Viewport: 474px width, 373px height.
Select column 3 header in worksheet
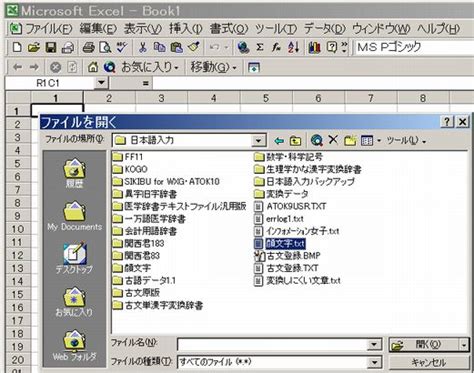tap(161, 98)
